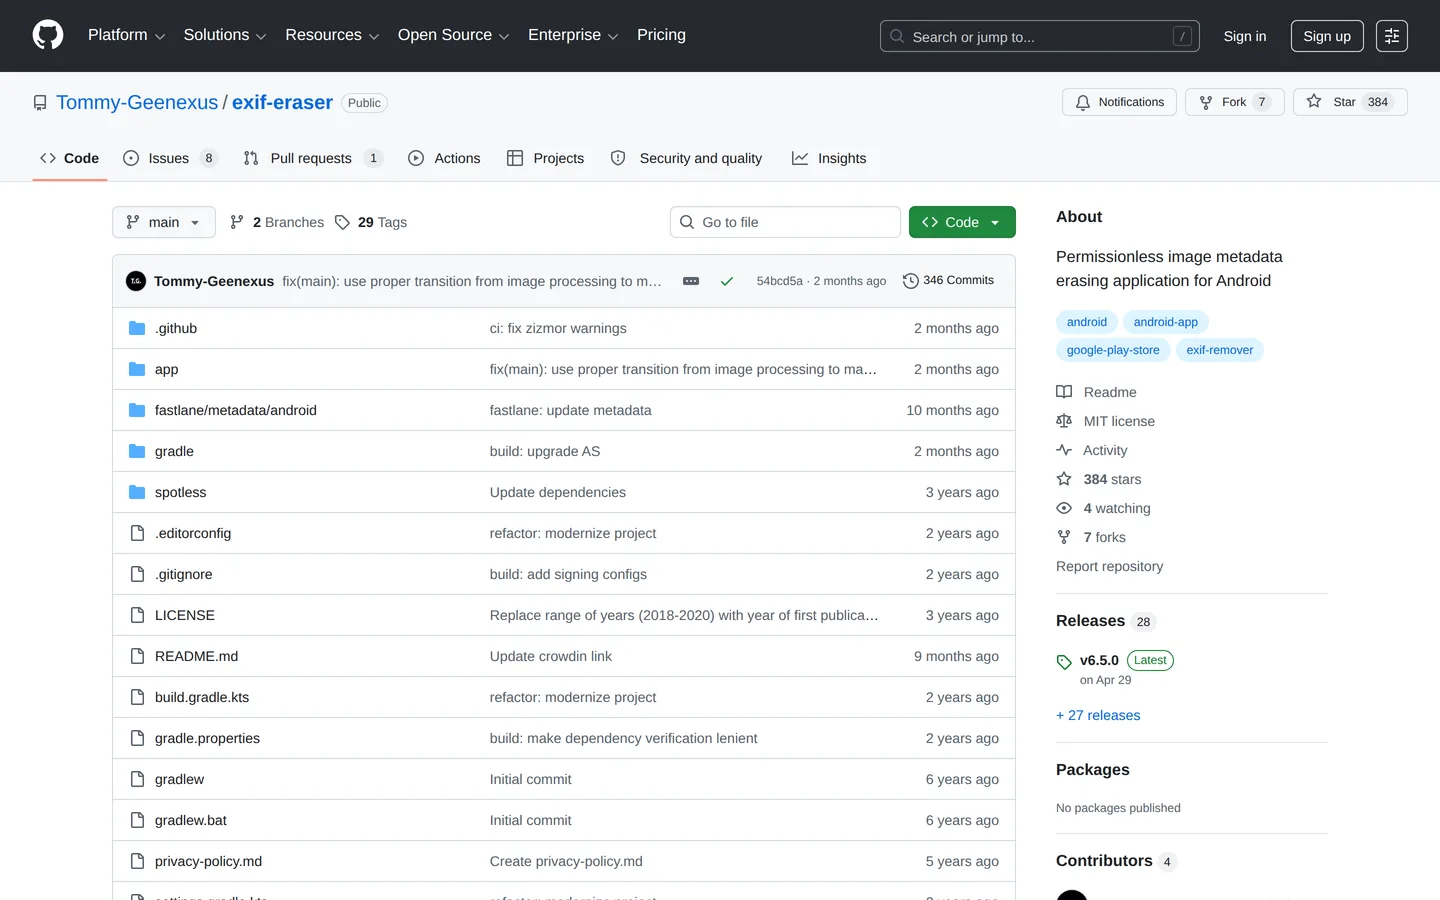Open the spotless folder icon
Screen dimensions: 1440x900
click(137, 492)
